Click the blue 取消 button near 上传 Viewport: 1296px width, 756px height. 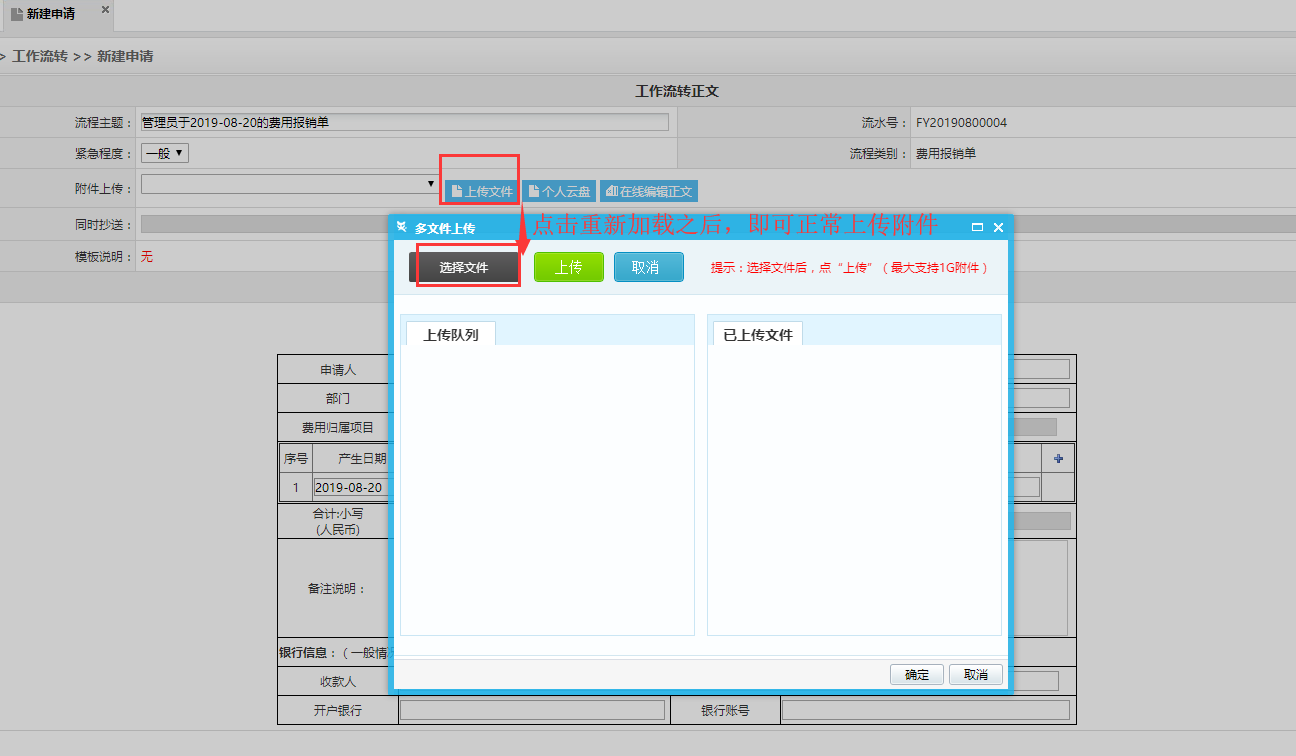(648, 267)
